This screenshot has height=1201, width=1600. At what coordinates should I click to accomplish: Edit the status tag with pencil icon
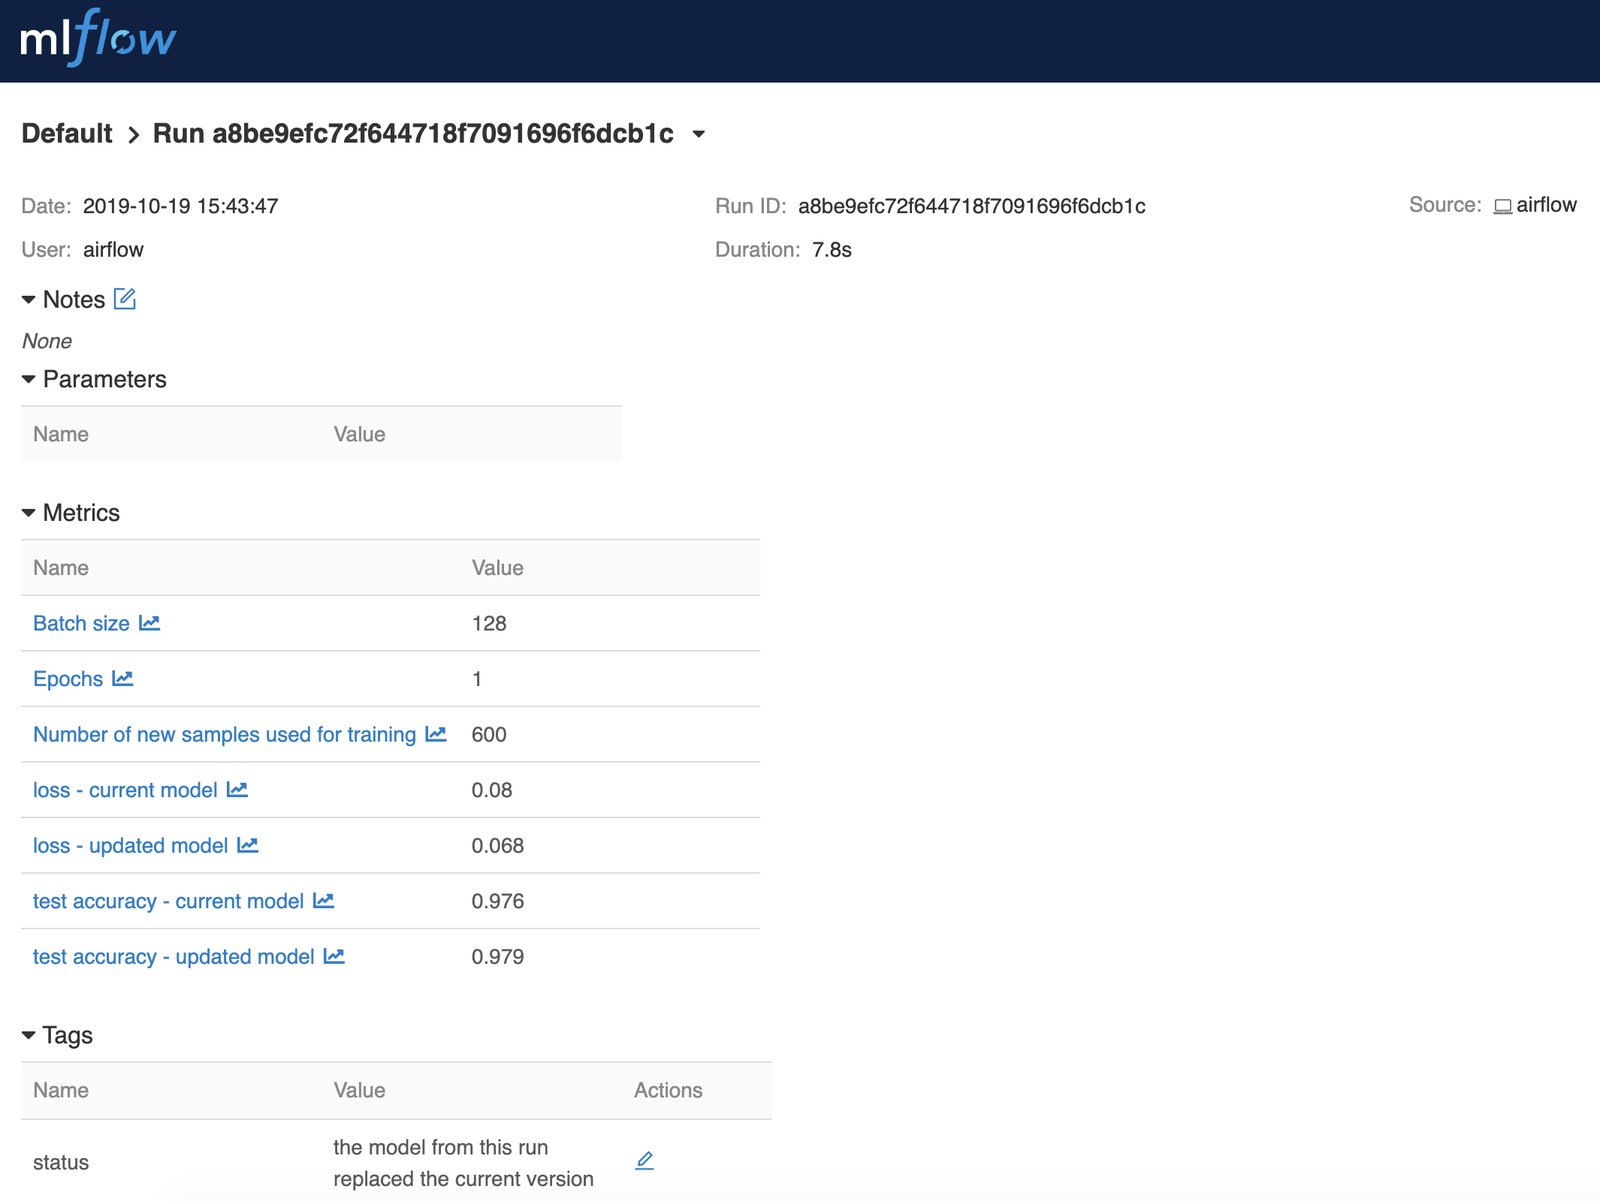(645, 1161)
